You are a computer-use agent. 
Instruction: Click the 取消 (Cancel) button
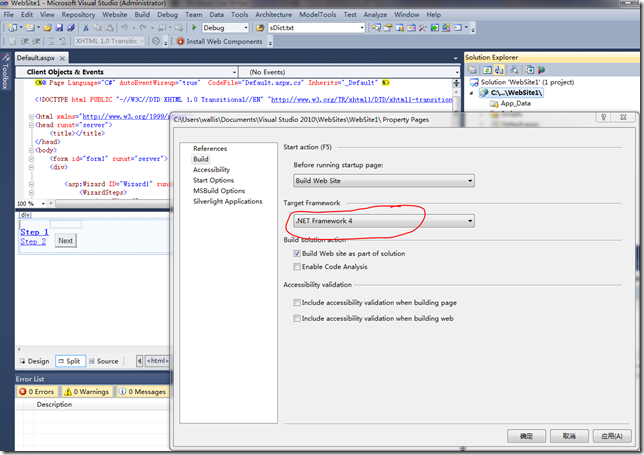point(569,436)
